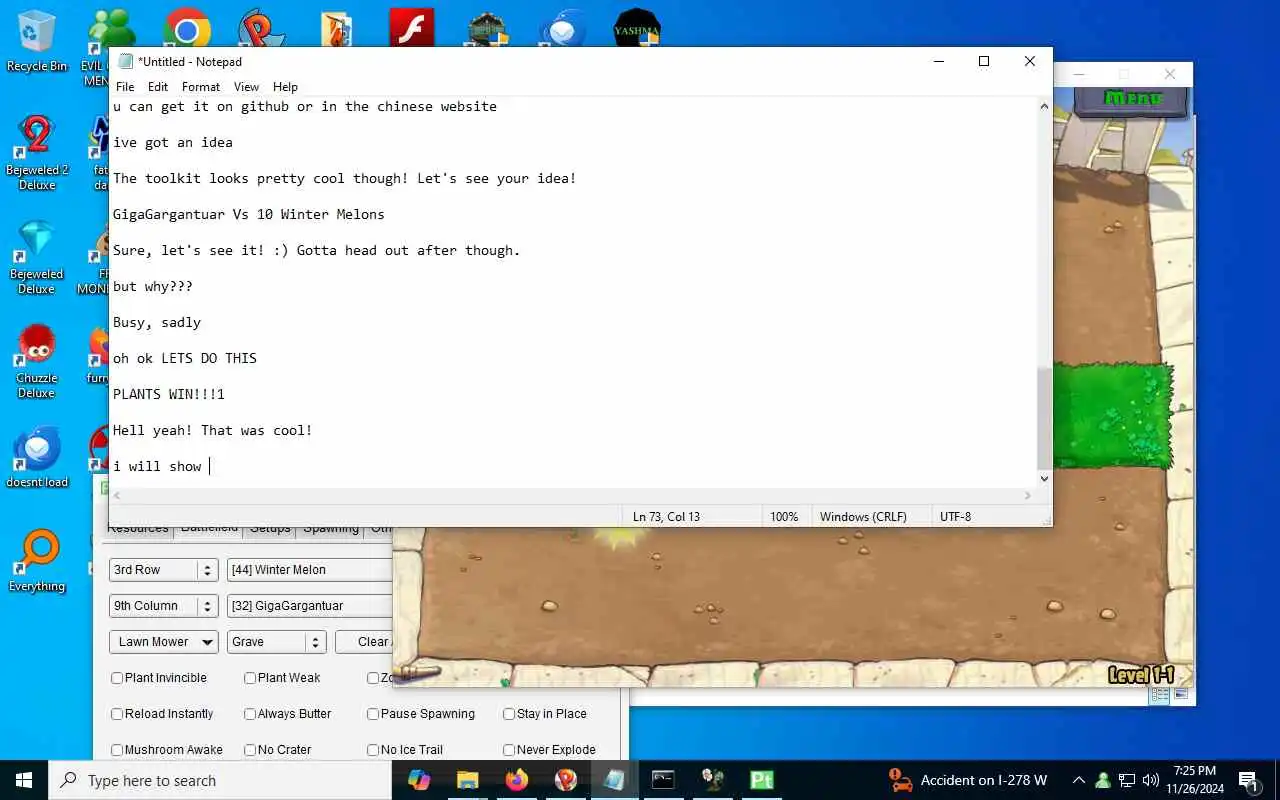Screen dimensions: 1280x800
Task: Open Copilot from the taskbar
Action: 419,780
